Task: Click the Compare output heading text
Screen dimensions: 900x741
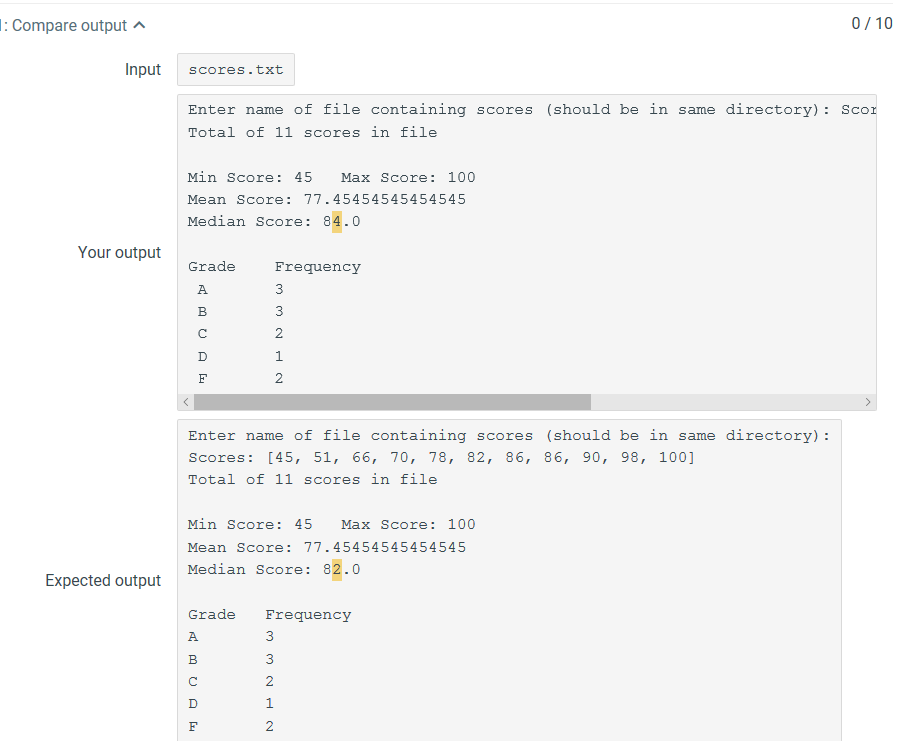Action: (69, 25)
